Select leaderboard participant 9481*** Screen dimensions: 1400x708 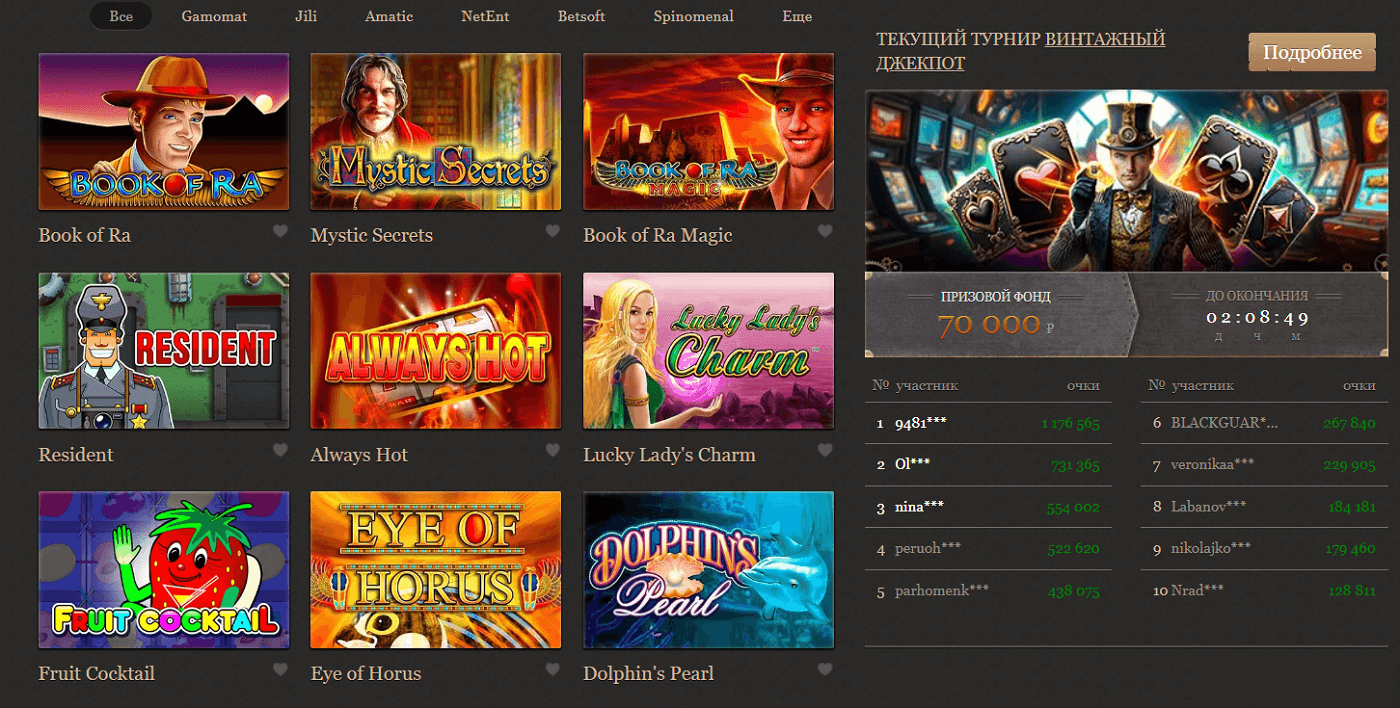(921, 423)
